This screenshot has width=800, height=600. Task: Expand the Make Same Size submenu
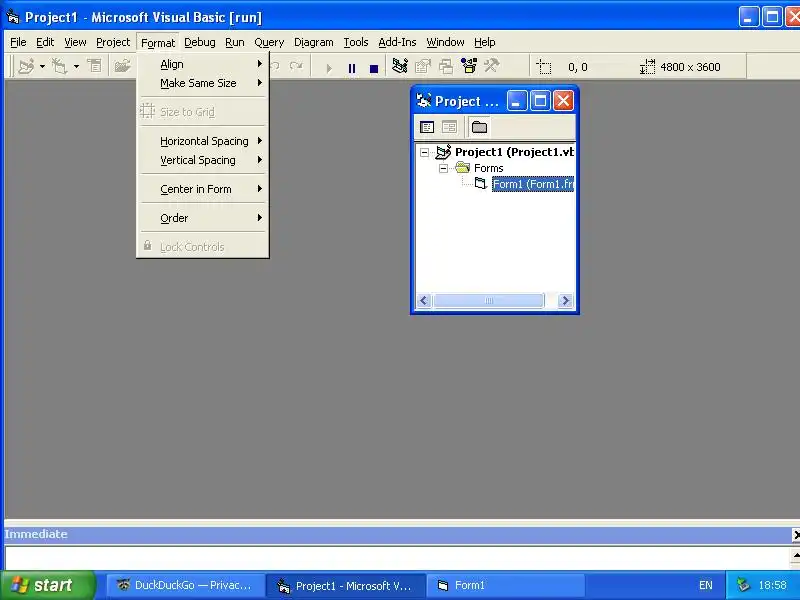pos(203,83)
